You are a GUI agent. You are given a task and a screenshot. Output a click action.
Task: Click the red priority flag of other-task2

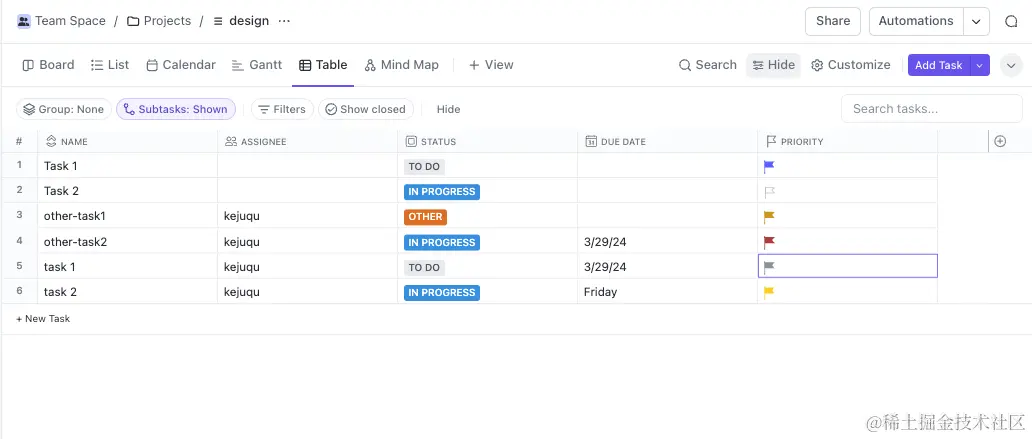pos(769,242)
